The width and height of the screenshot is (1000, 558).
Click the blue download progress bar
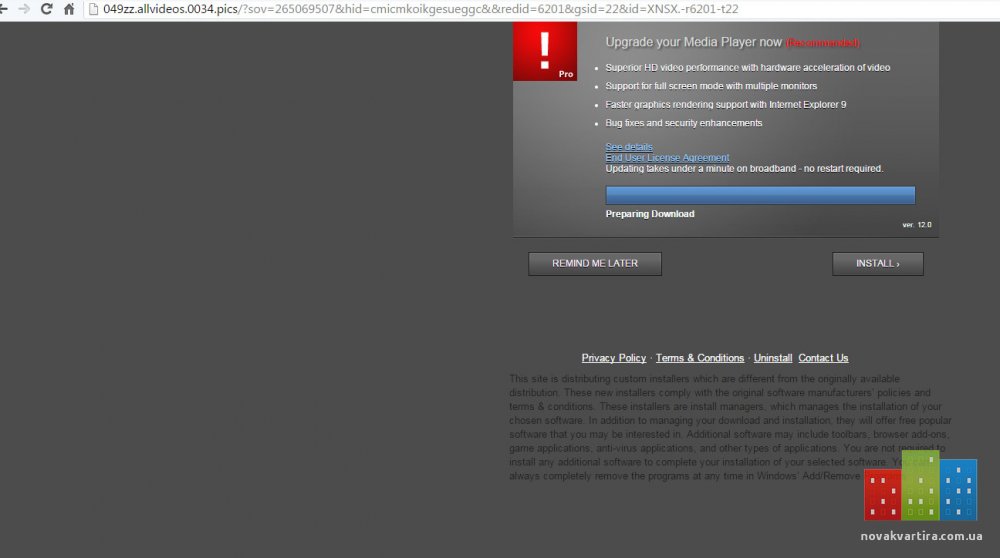[760, 195]
